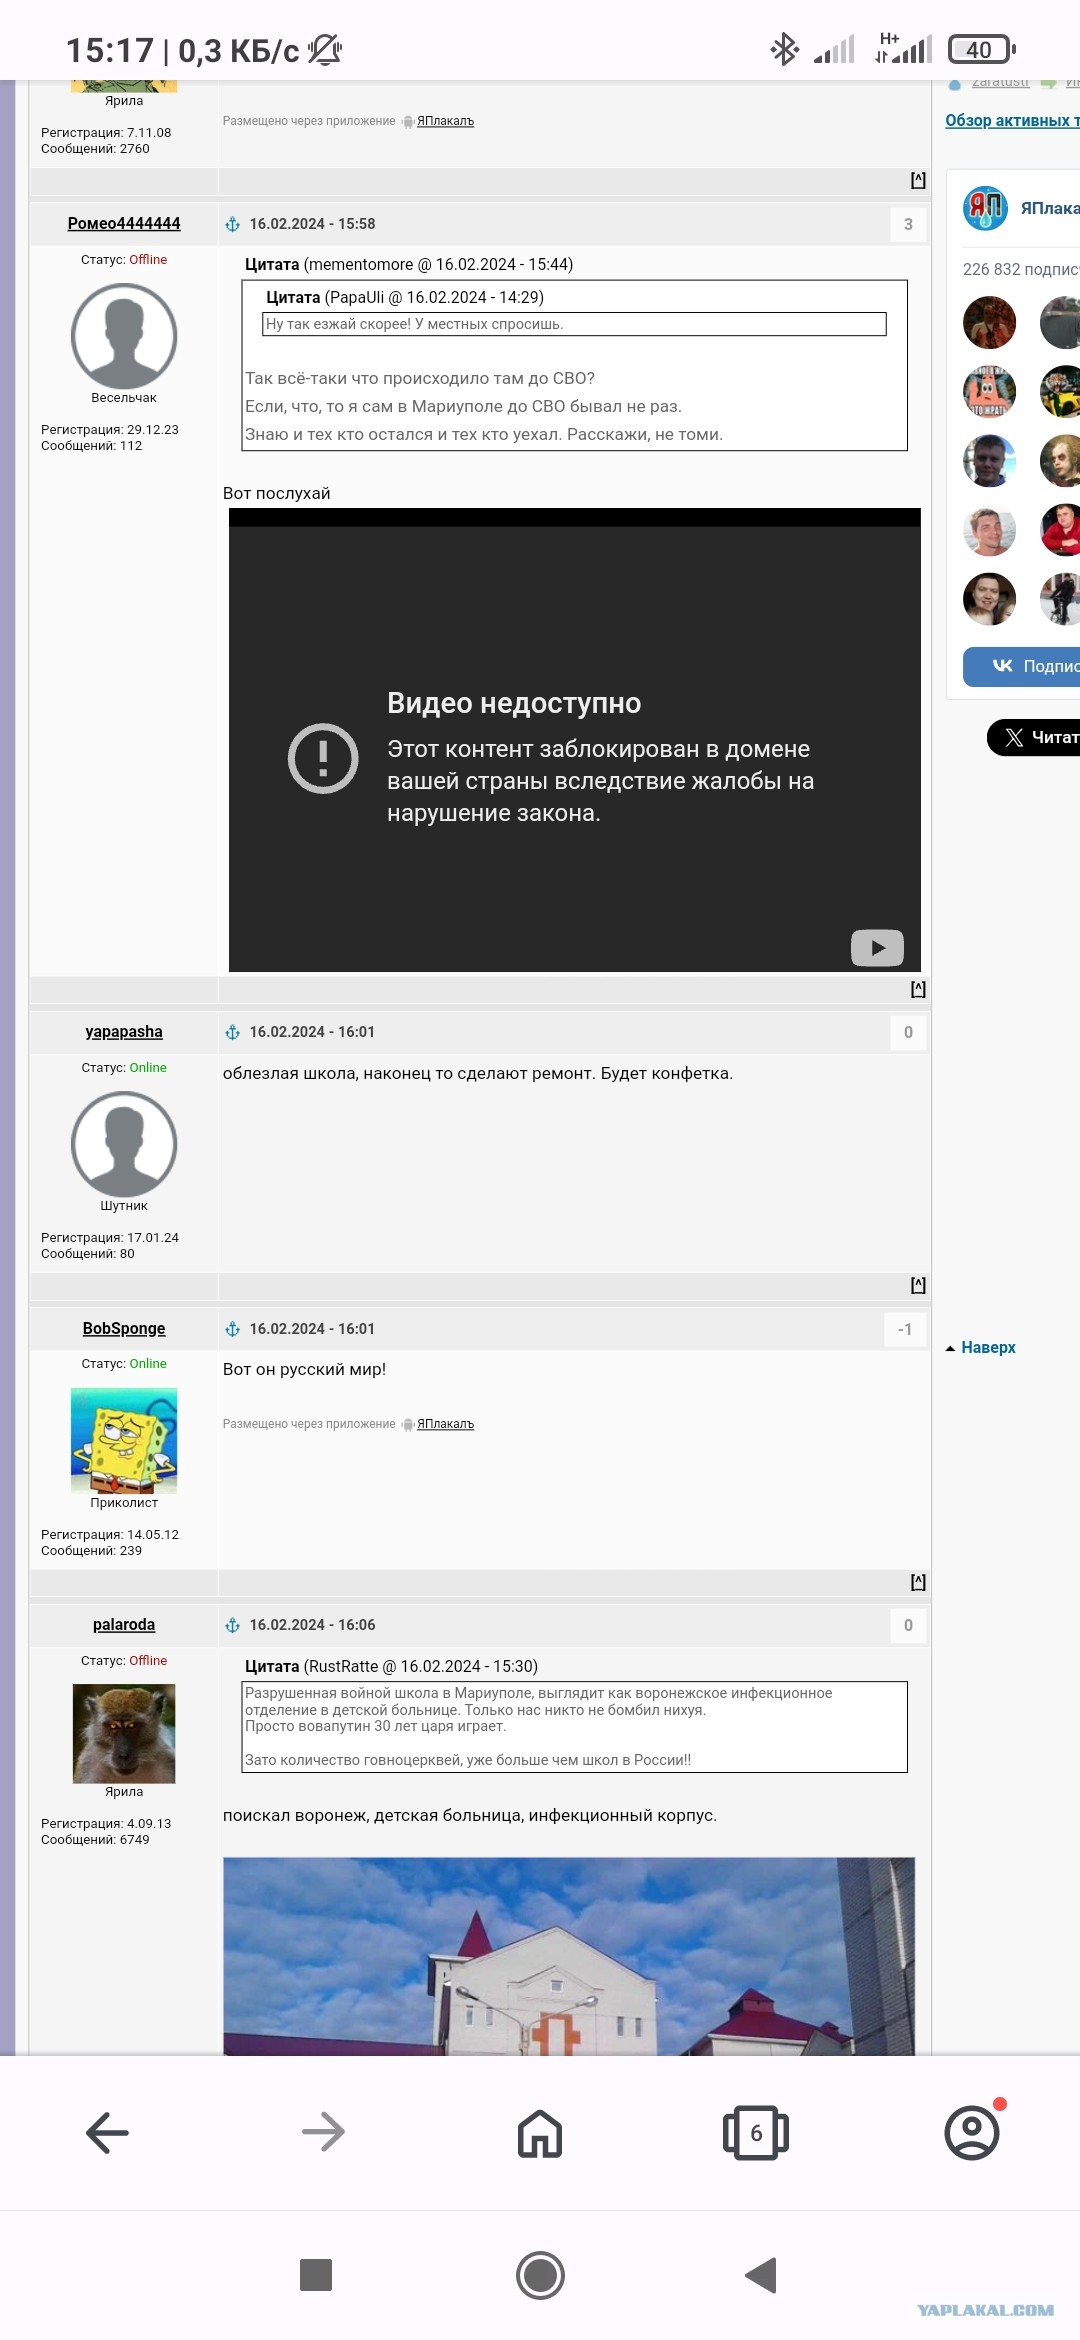
Task: Open the tab switcher showing 6 tabs
Action: pos(756,2132)
